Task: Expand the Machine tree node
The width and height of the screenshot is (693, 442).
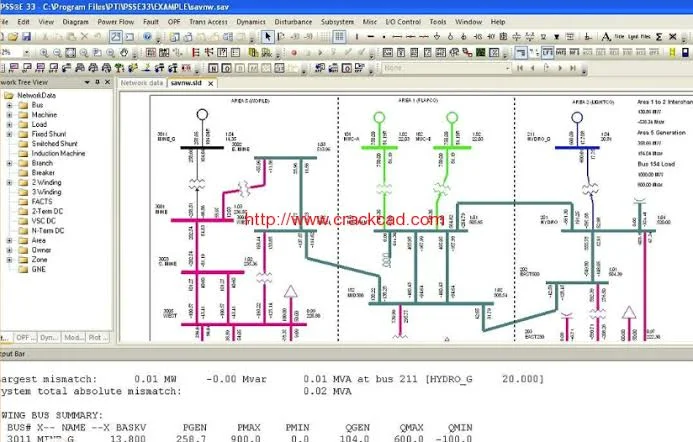Action: 9,115
